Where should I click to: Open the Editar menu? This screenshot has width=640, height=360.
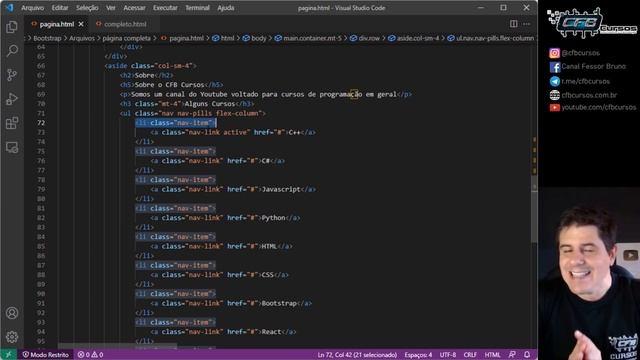point(60,8)
